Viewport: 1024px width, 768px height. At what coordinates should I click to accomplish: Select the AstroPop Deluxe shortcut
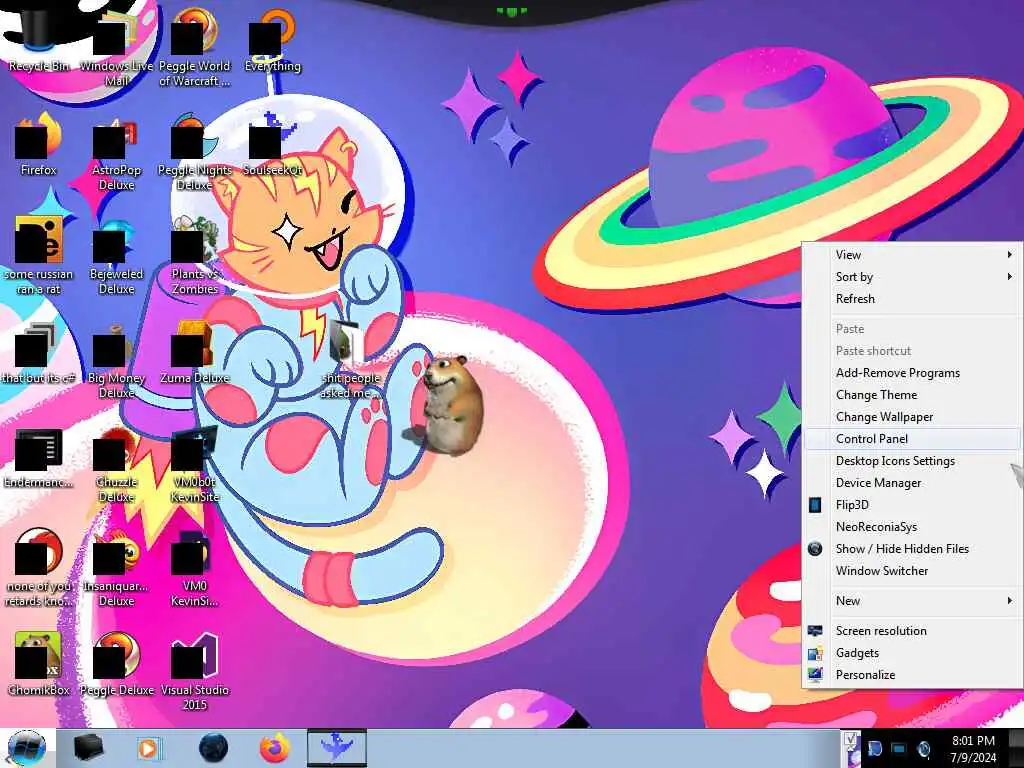click(116, 152)
